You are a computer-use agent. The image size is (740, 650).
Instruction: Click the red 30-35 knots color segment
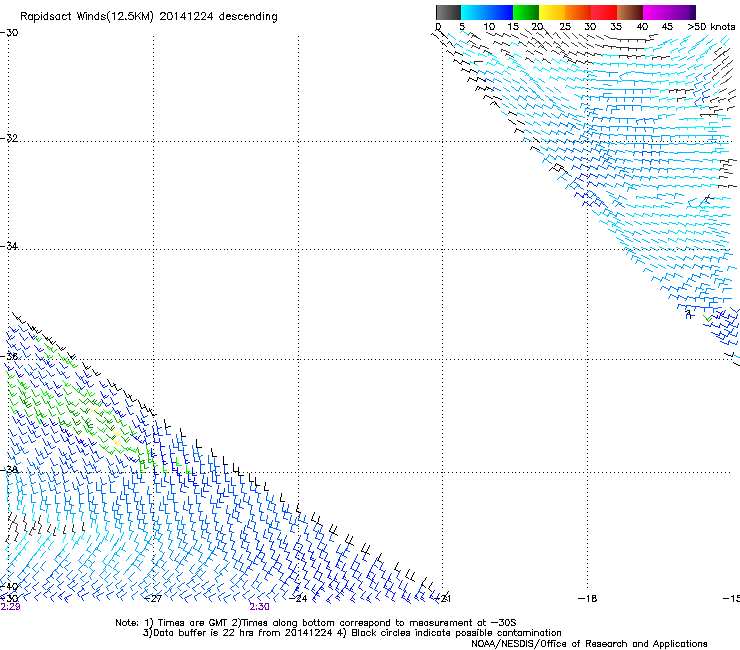pos(604,12)
